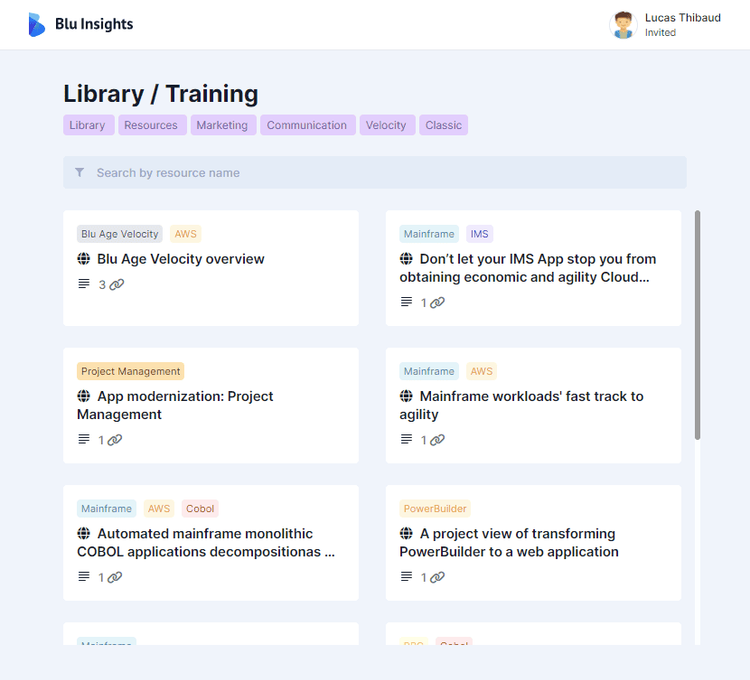Viewport: 750px width, 680px height.
Task: Click globe icon beside Automated mainframe monolithic COBOL
Action: point(84,534)
